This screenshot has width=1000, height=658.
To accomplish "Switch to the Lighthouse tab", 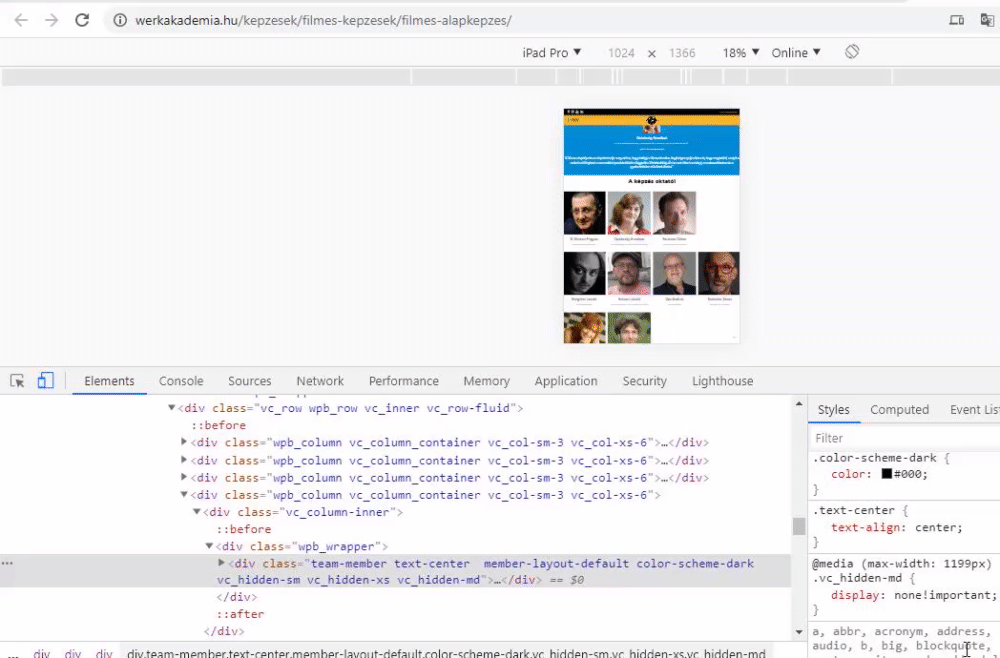I will coord(723,381).
